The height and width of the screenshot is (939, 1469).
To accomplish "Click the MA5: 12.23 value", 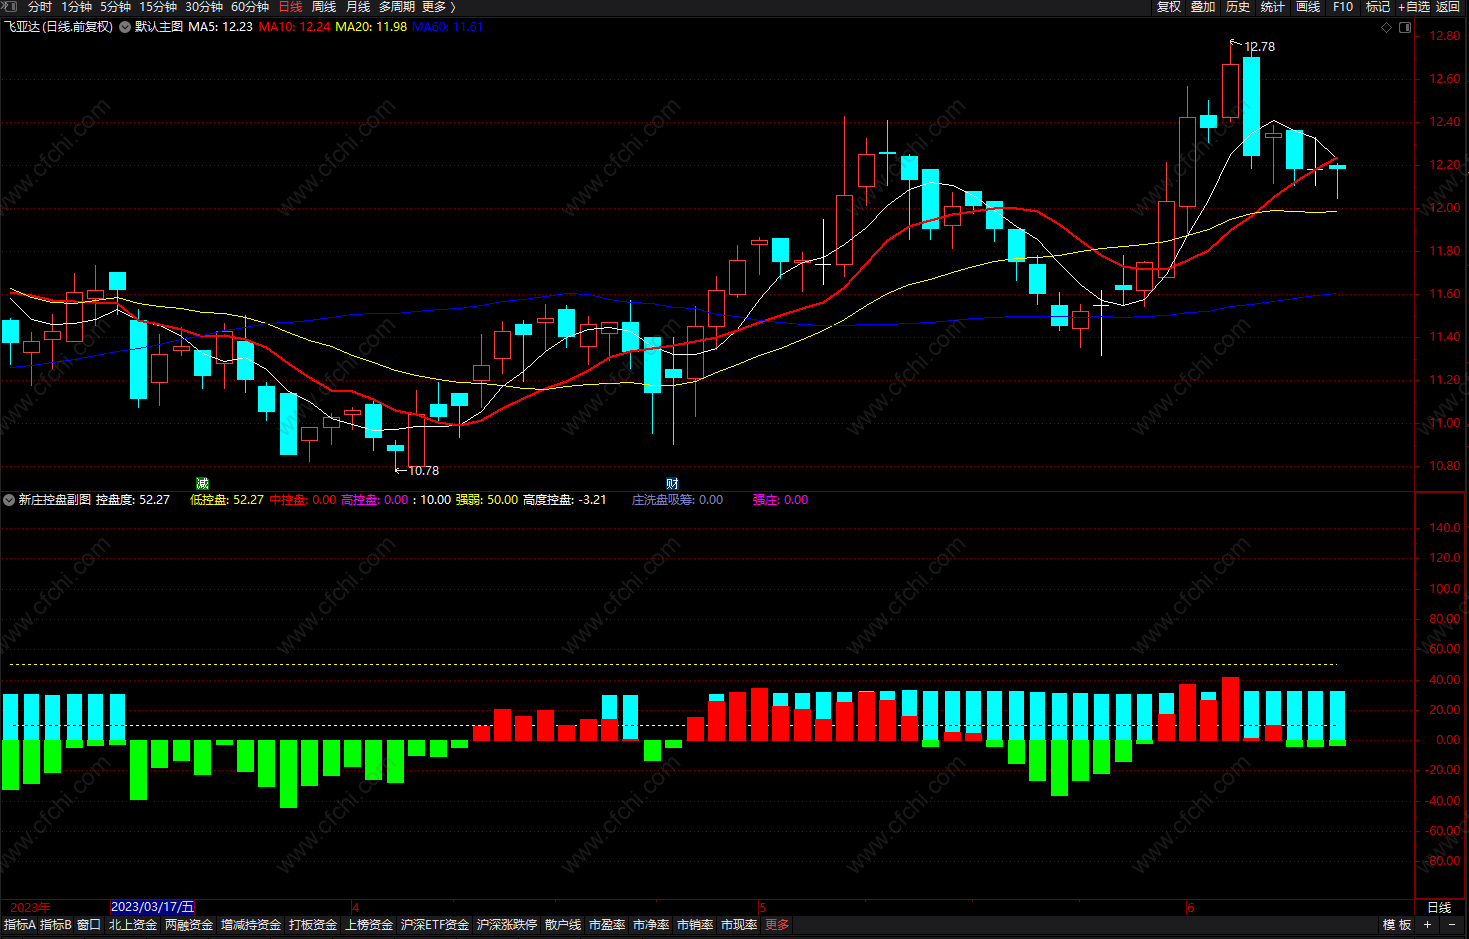I will 220,27.
